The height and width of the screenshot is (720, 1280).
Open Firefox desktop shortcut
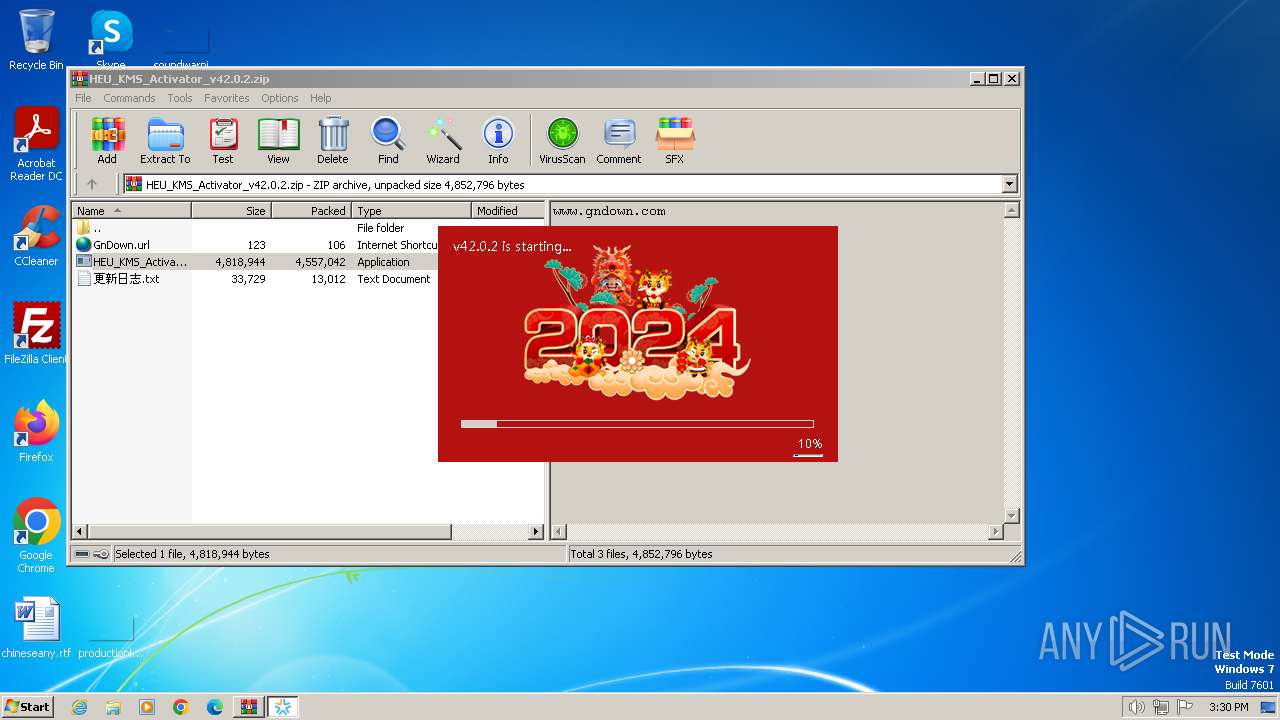36,432
